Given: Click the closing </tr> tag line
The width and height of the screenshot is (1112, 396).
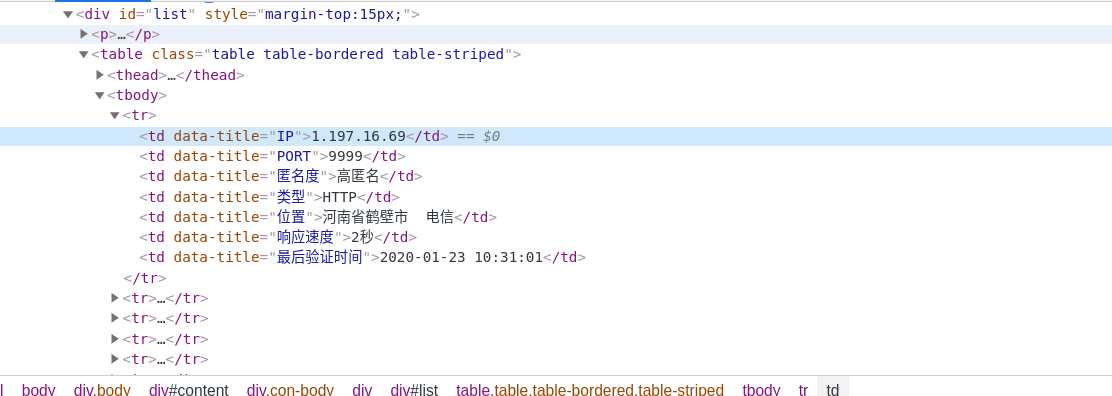Looking at the screenshot, I should (x=145, y=277).
